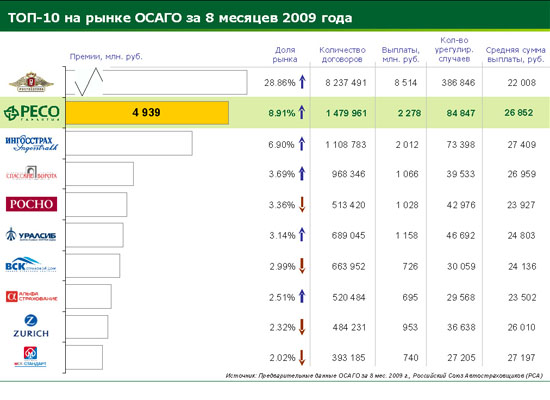Image resolution: width=550 pixels, height=400 pixels.
Task: Click the market share 28.86%
Action: (x=280, y=83)
